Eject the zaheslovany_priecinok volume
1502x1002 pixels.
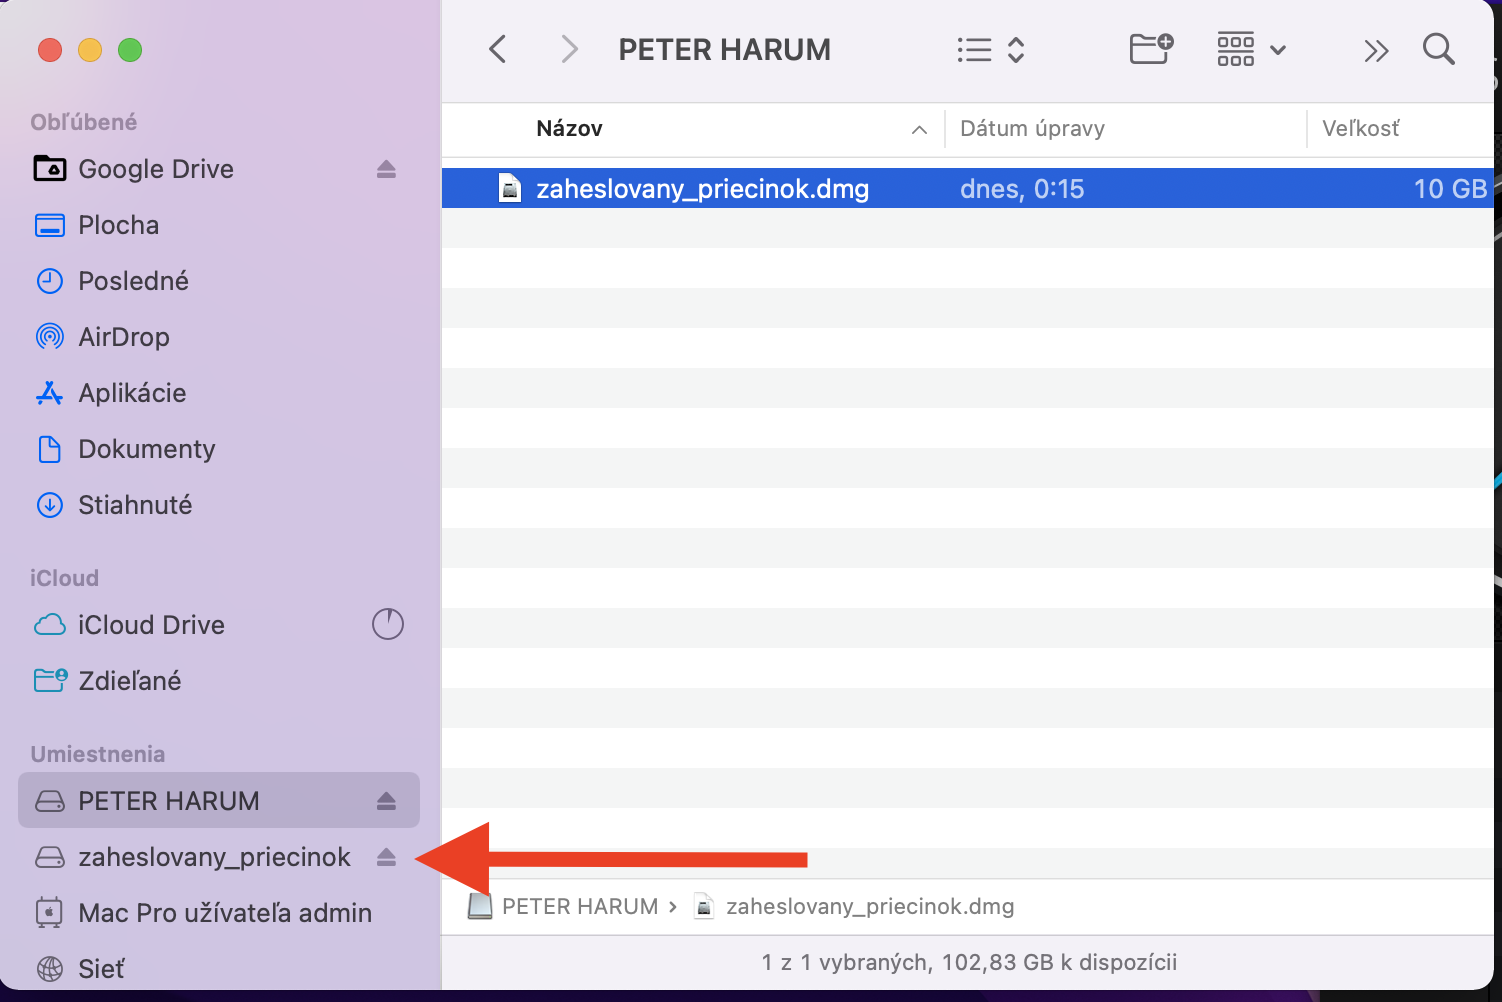tap(386, 857)
